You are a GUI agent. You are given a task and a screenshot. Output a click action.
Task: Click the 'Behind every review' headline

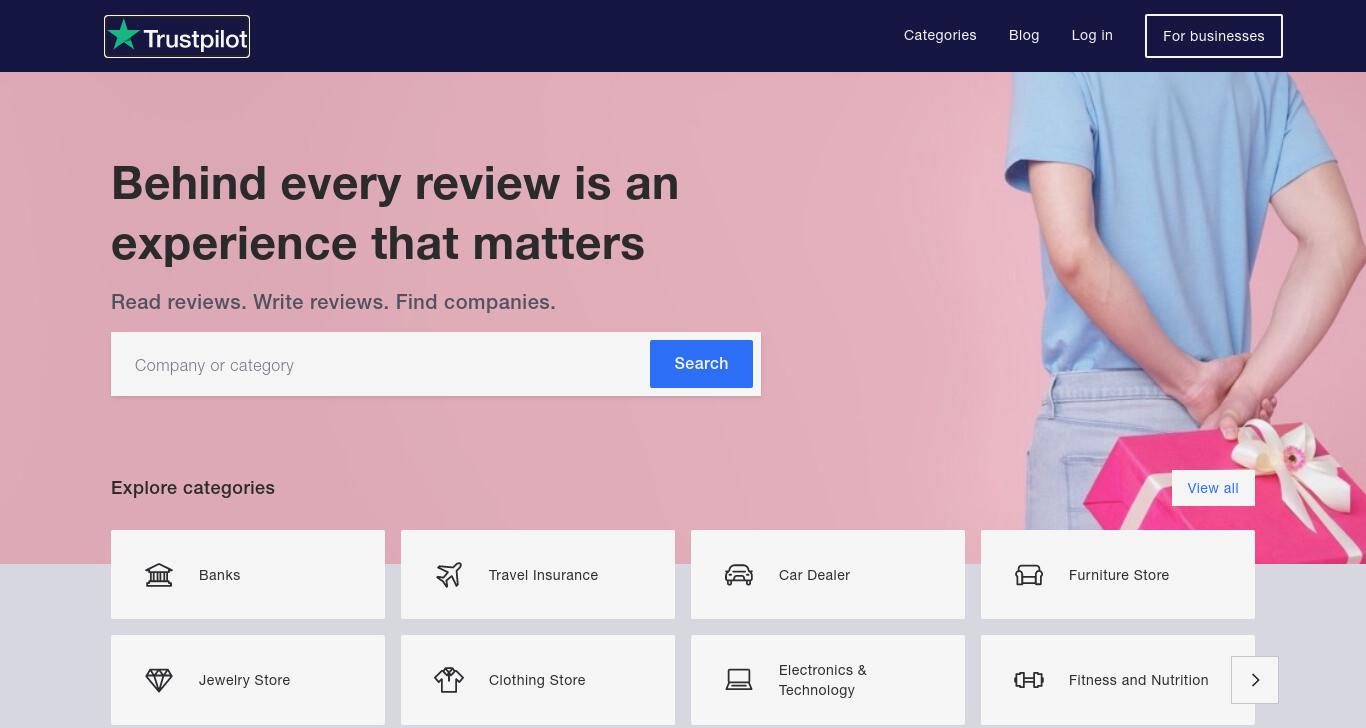(x=395, y=213)
